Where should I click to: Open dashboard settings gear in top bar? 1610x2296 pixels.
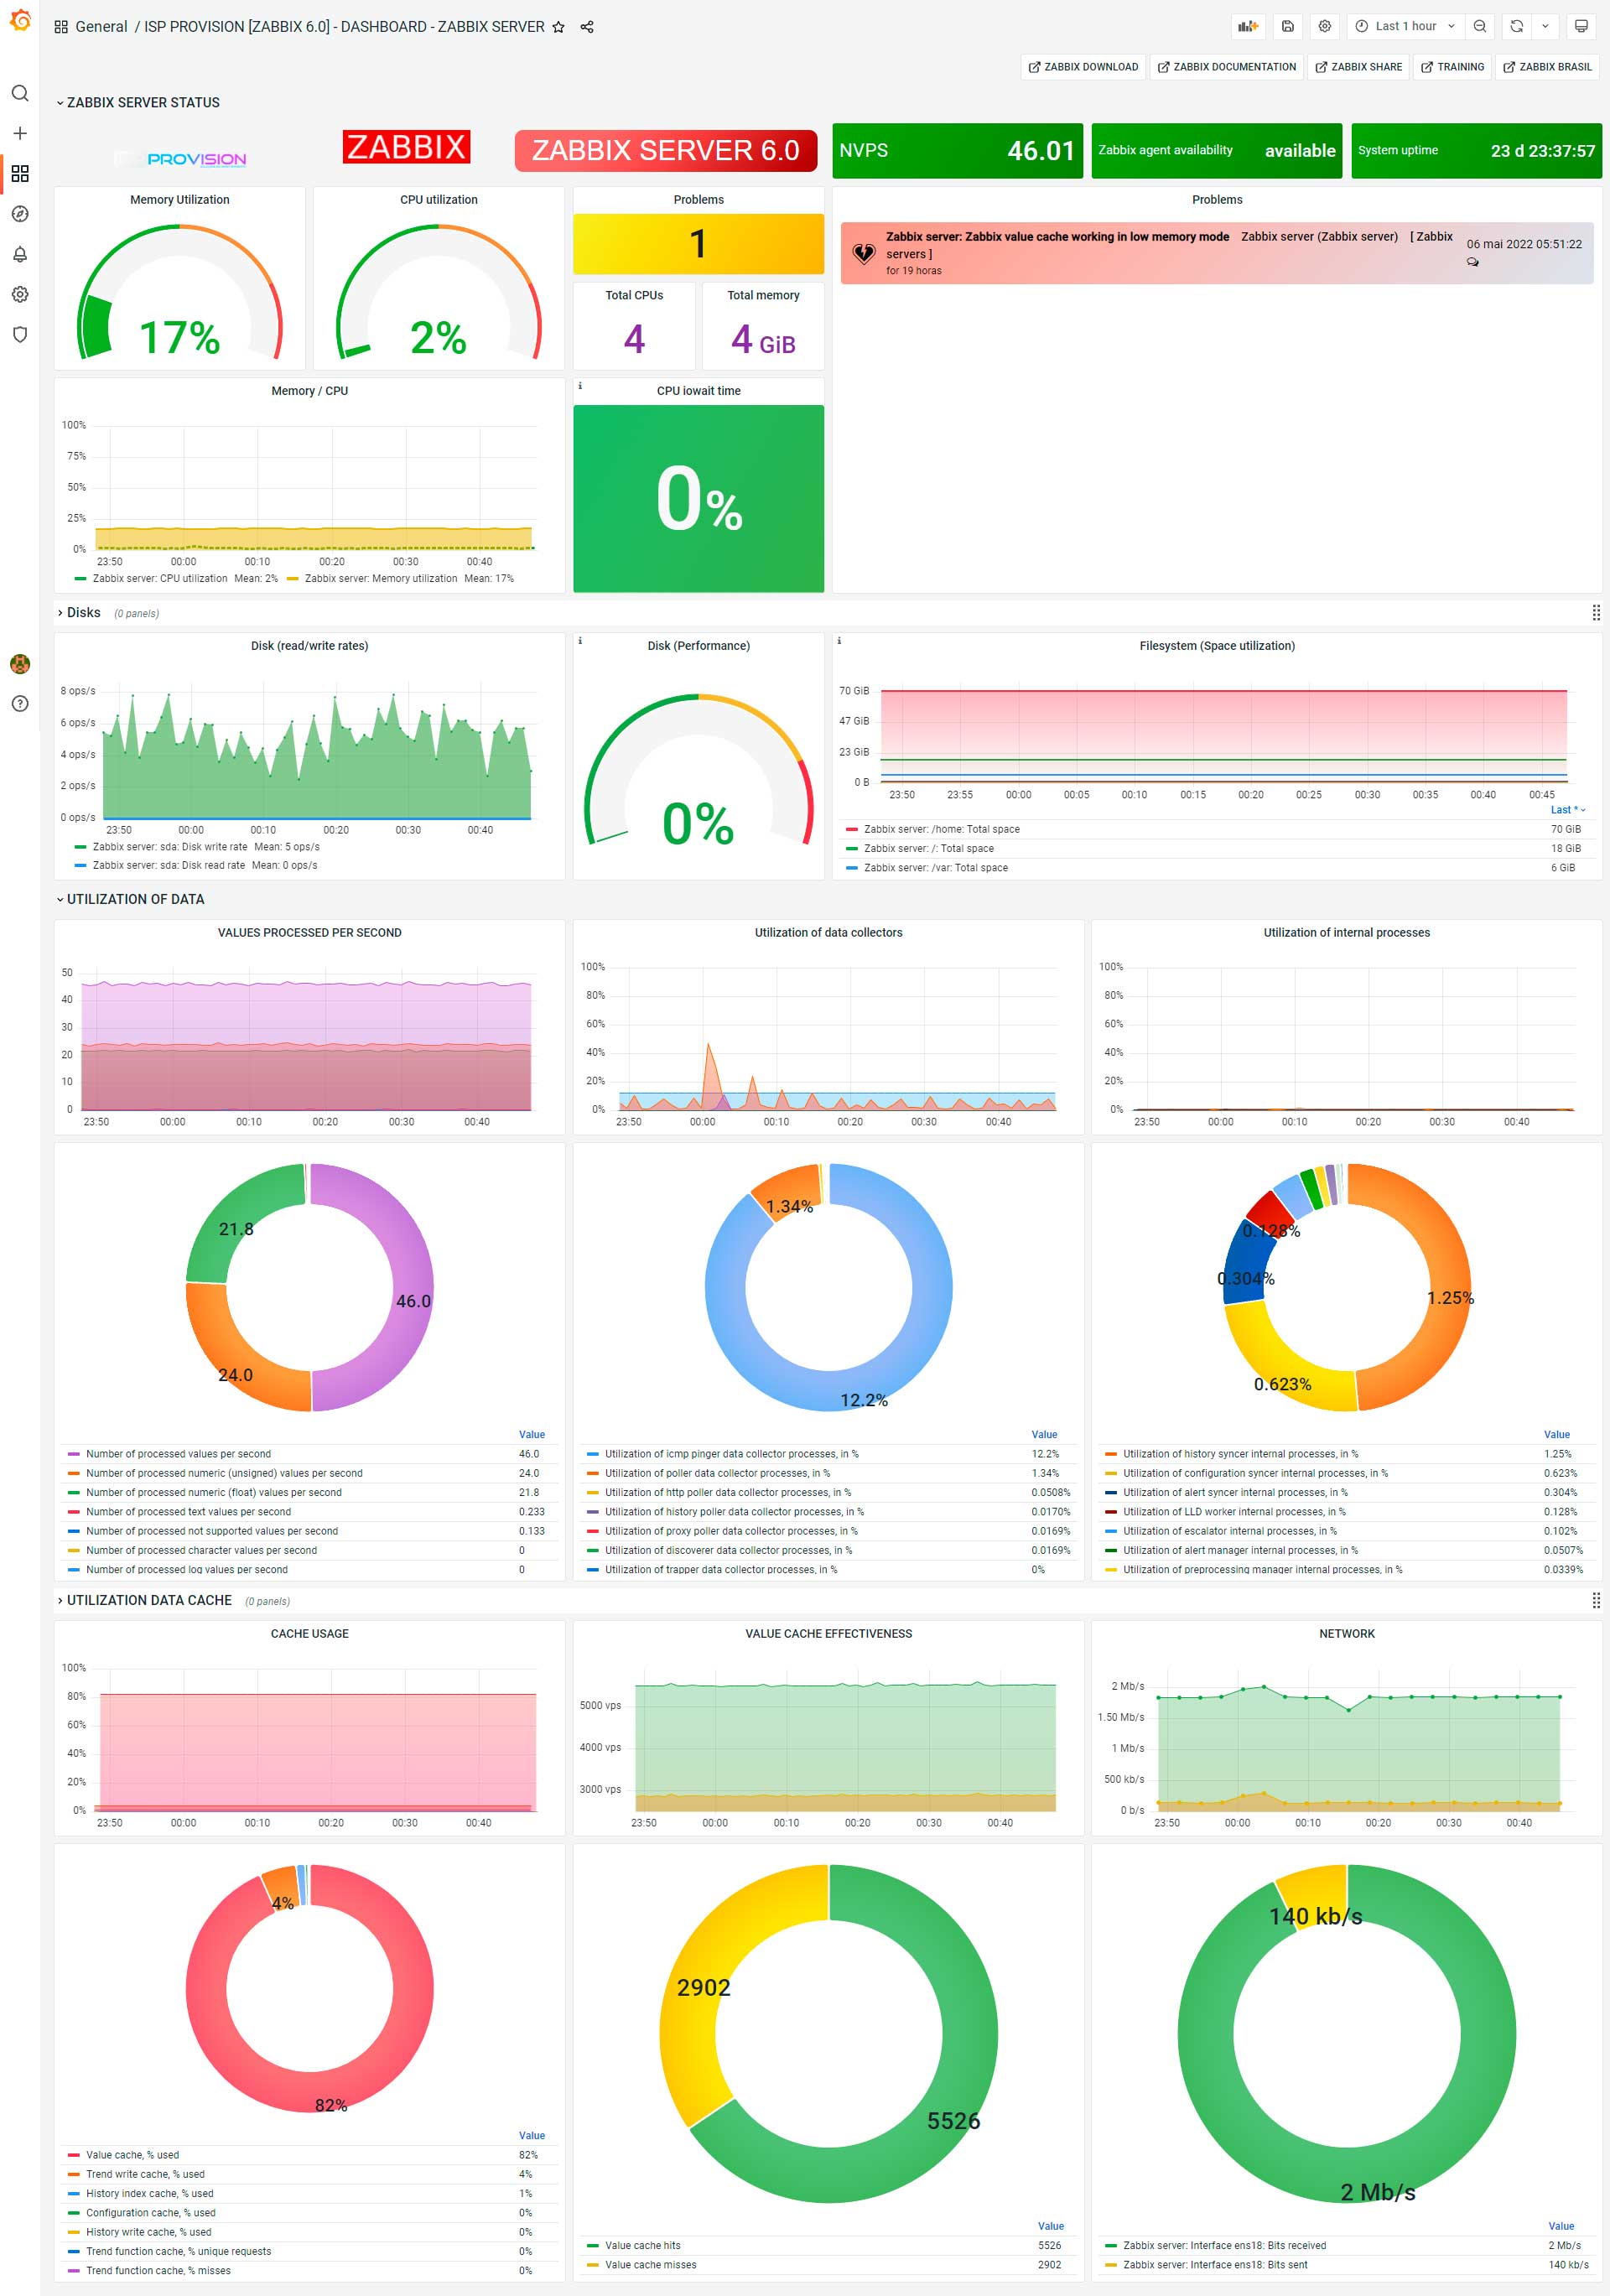[x=1325, y=27]
